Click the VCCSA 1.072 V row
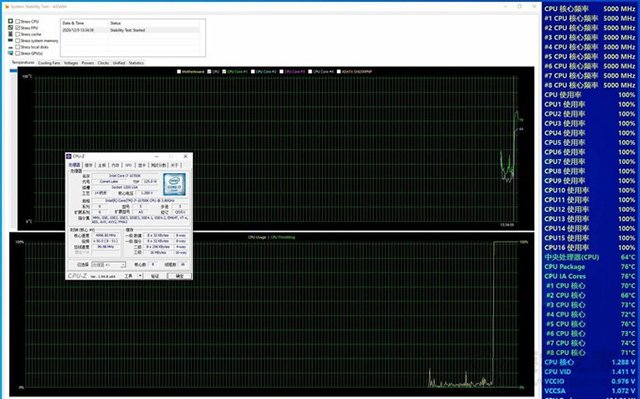The image size is (640, 399). coord(590,391)
